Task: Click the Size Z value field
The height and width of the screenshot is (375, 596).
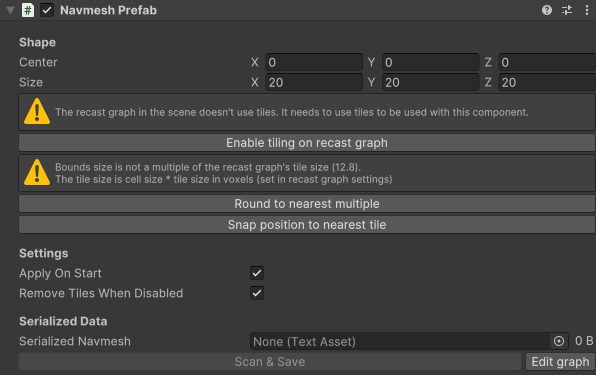Action: [547, 82]
